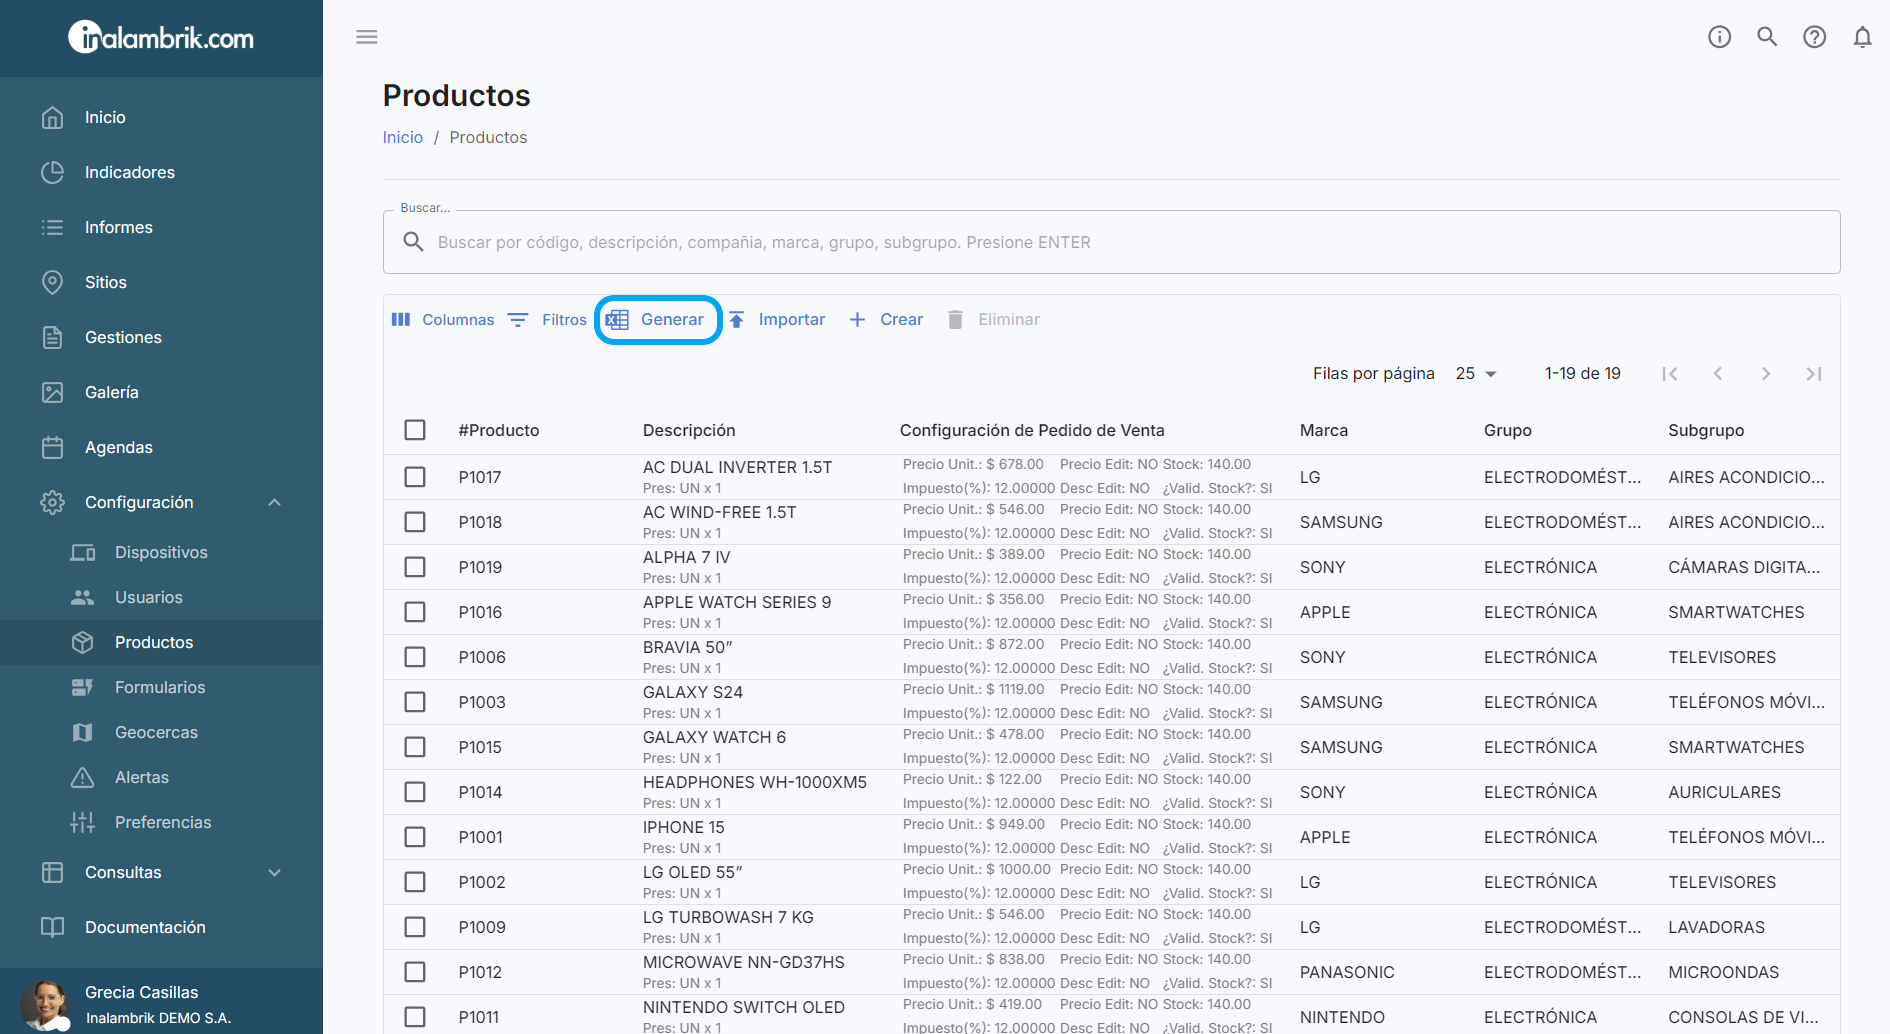The image size is (1890, 1034).
Task: Select checkbox for P1019 ALPHA 7 IV
Action: tap(415, 567)
